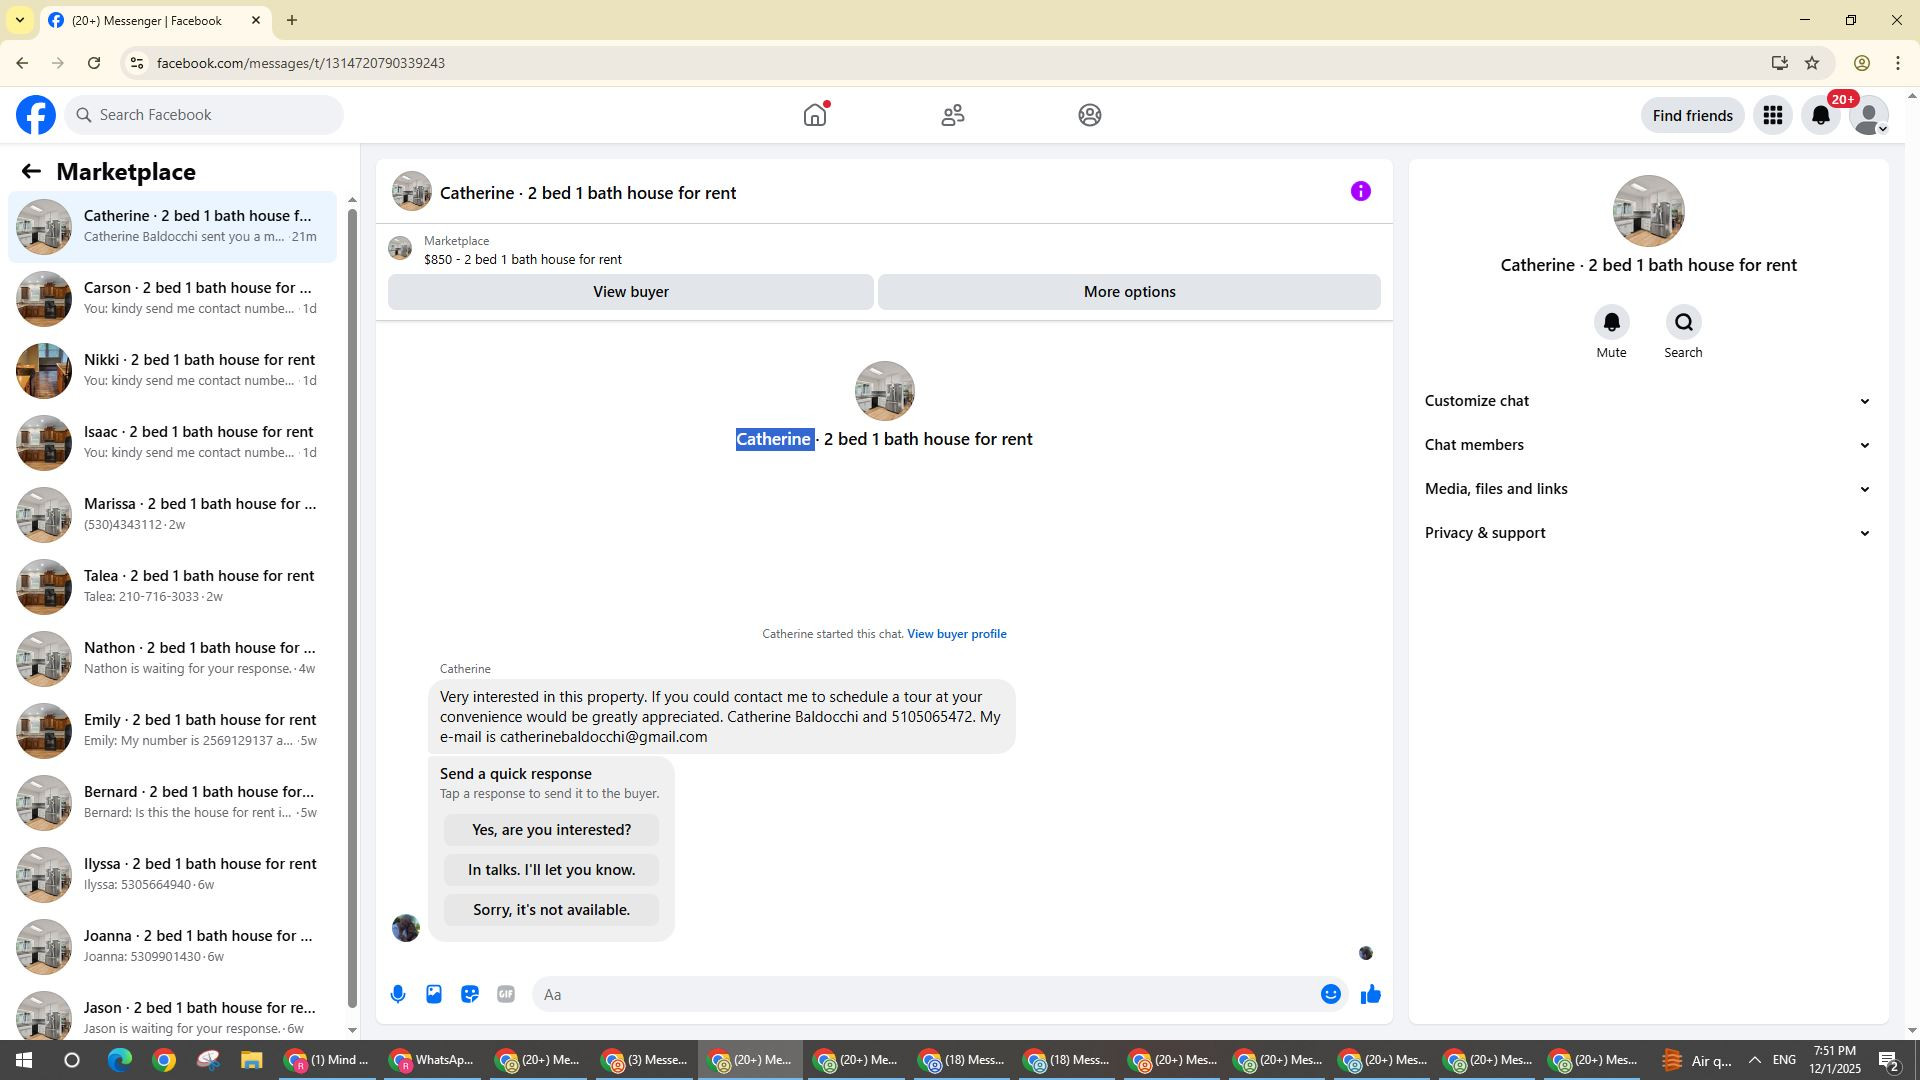Go back from Marketplace with arrow
Screen dimensions: 1920x1080
[31, 171]
